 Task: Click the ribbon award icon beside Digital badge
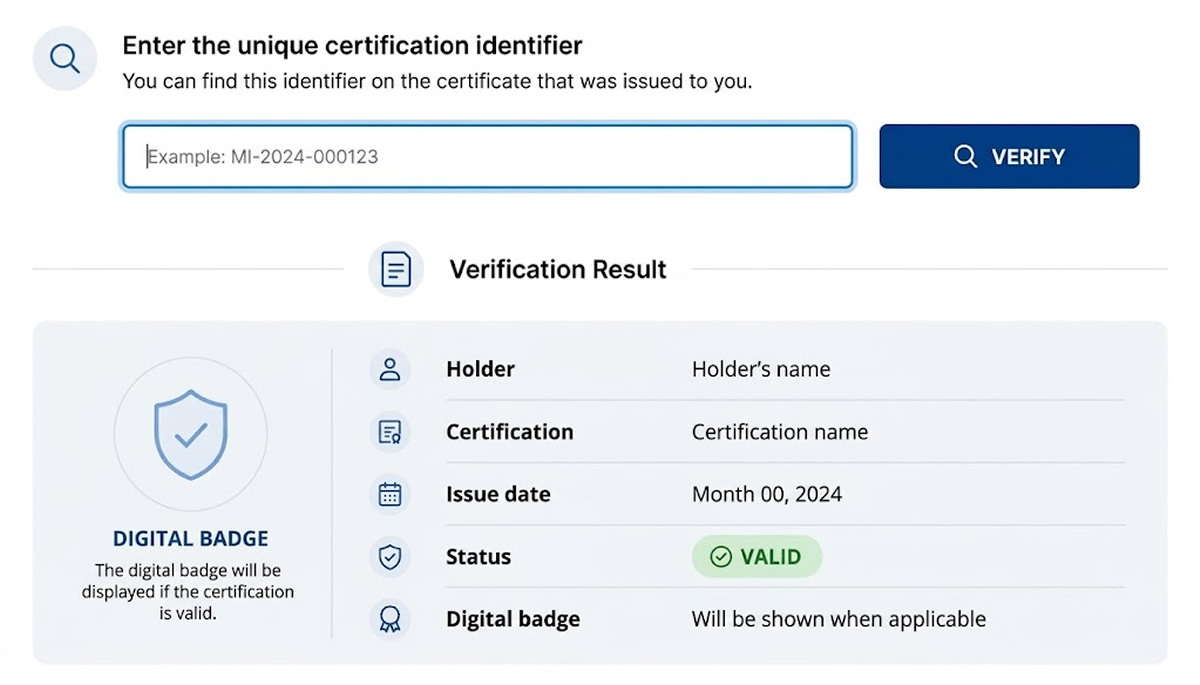(x=390, y=619)
